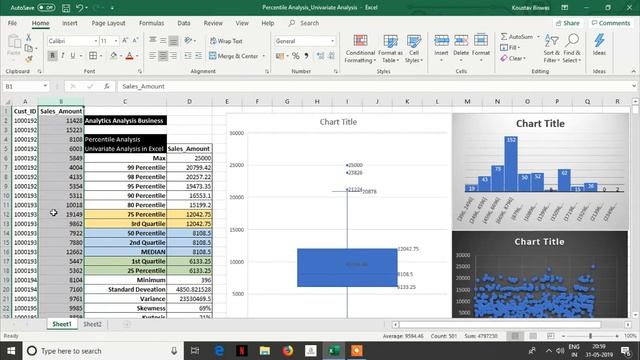Image resolution: width=640 pixels, height=360 pixels.
Task: Toggle Bold formatting
Action: (x=52, y=56)
